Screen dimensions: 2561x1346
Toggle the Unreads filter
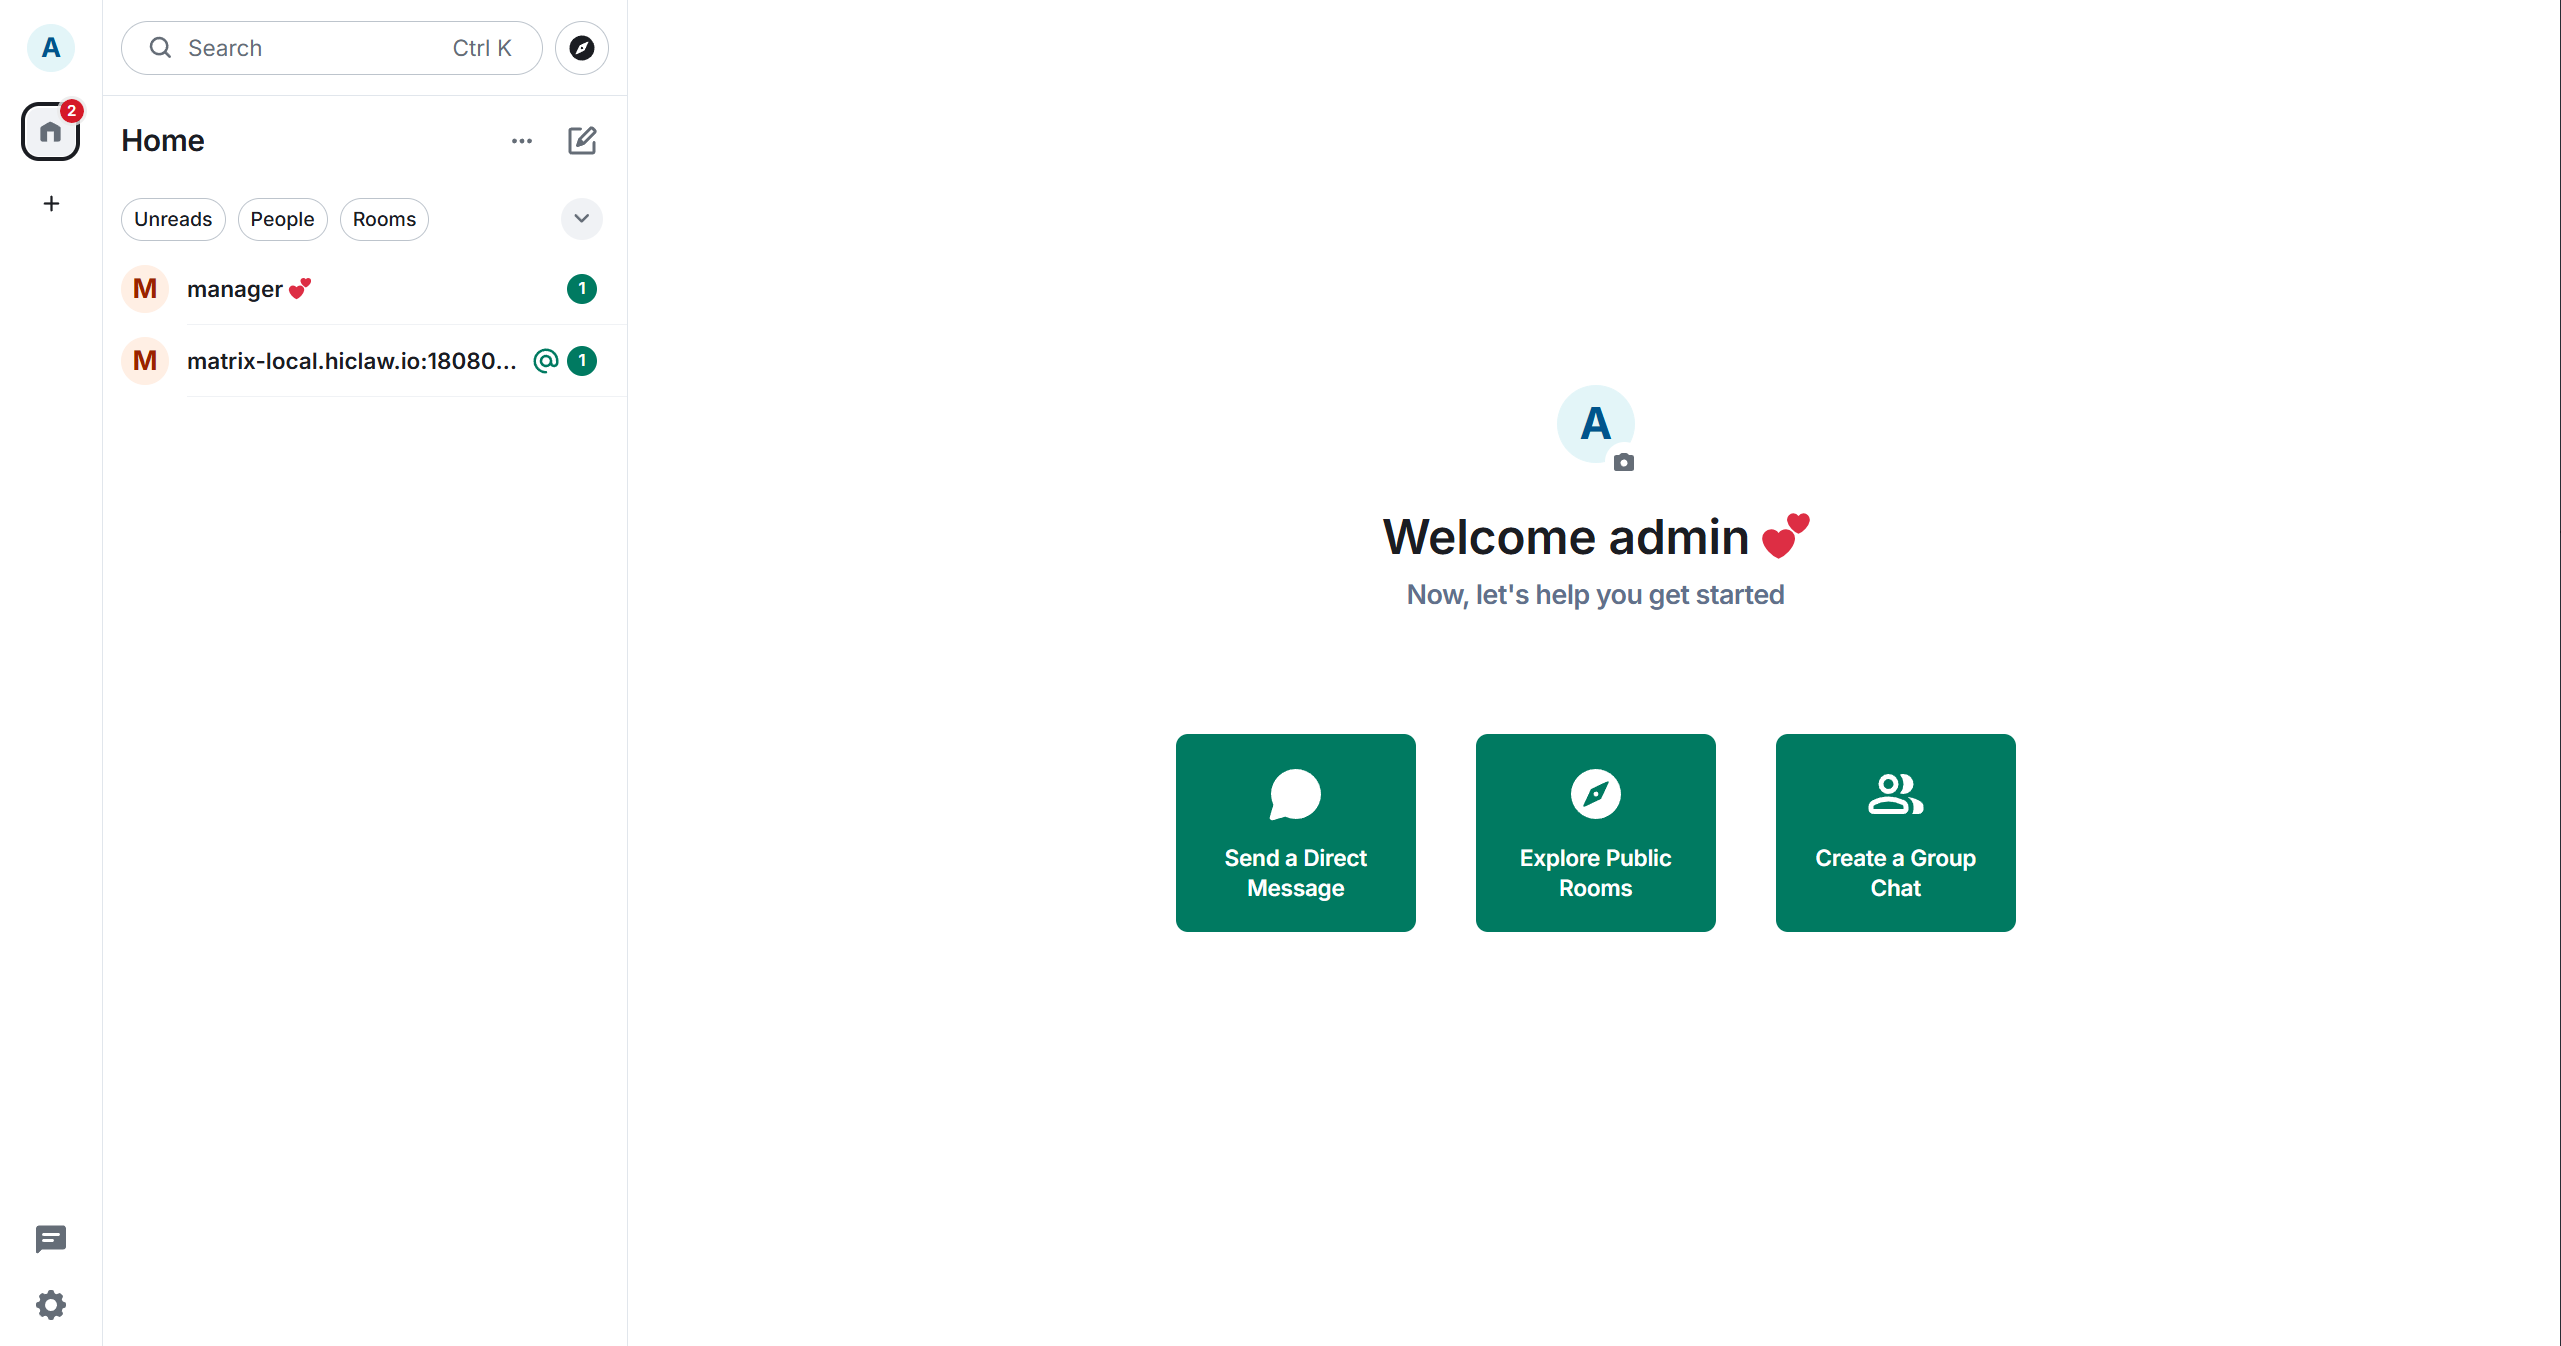tap(172, 219)
